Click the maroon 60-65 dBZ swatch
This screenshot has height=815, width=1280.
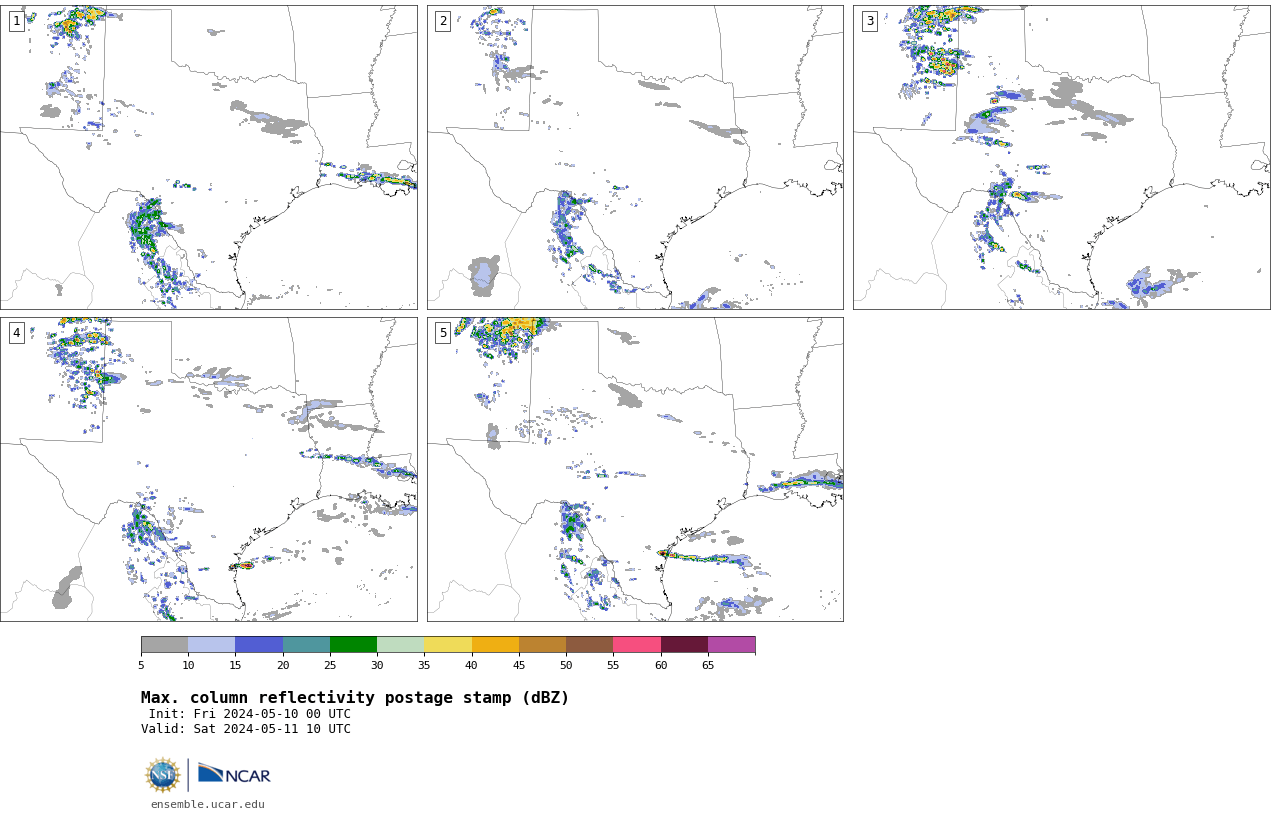[x=684, y=644]
